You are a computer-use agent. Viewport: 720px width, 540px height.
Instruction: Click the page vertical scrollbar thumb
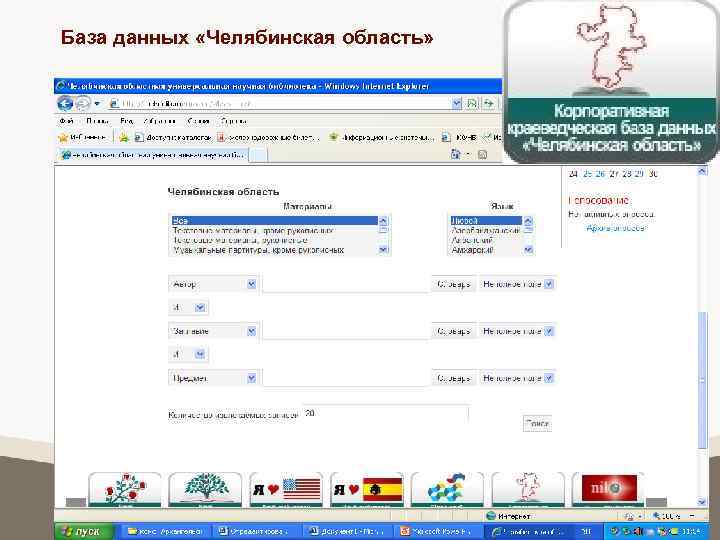[702, 380]
